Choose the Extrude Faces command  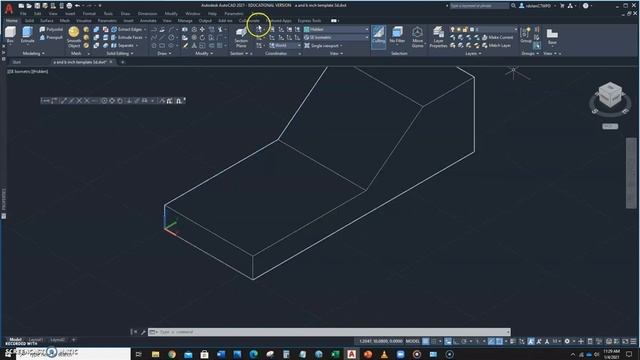pyautogui.click(x=127, y=37)
